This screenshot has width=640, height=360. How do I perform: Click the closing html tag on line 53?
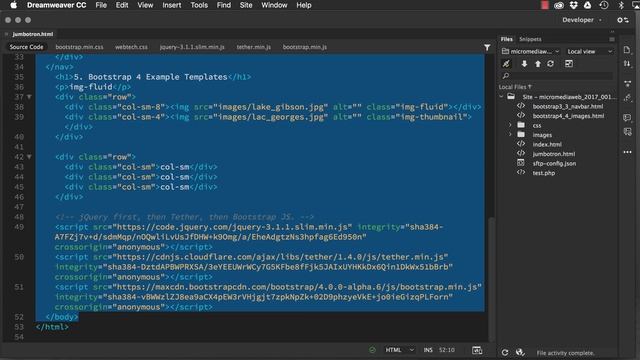(52, 327)
